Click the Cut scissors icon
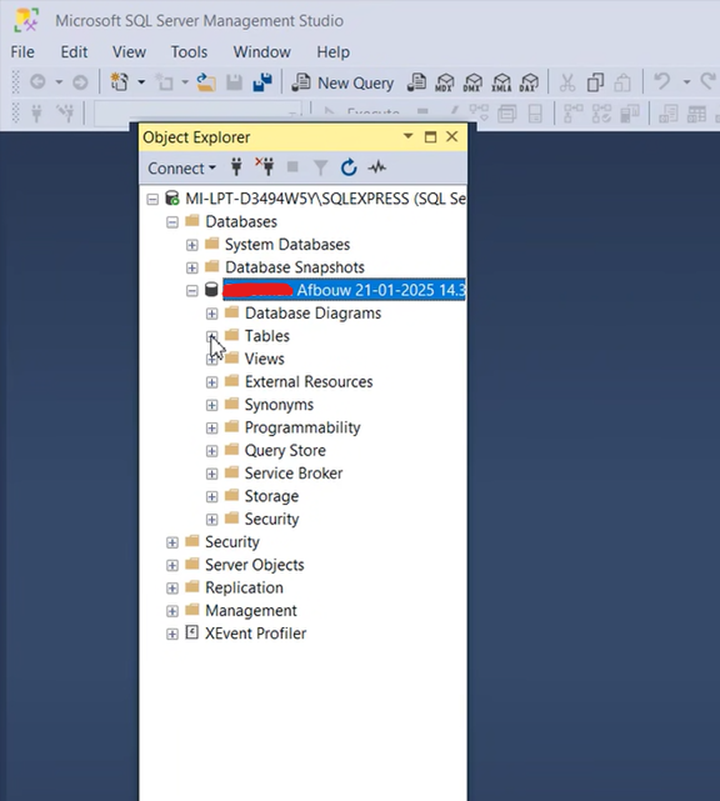Viewport: 720px width, 801px height. 567,82
